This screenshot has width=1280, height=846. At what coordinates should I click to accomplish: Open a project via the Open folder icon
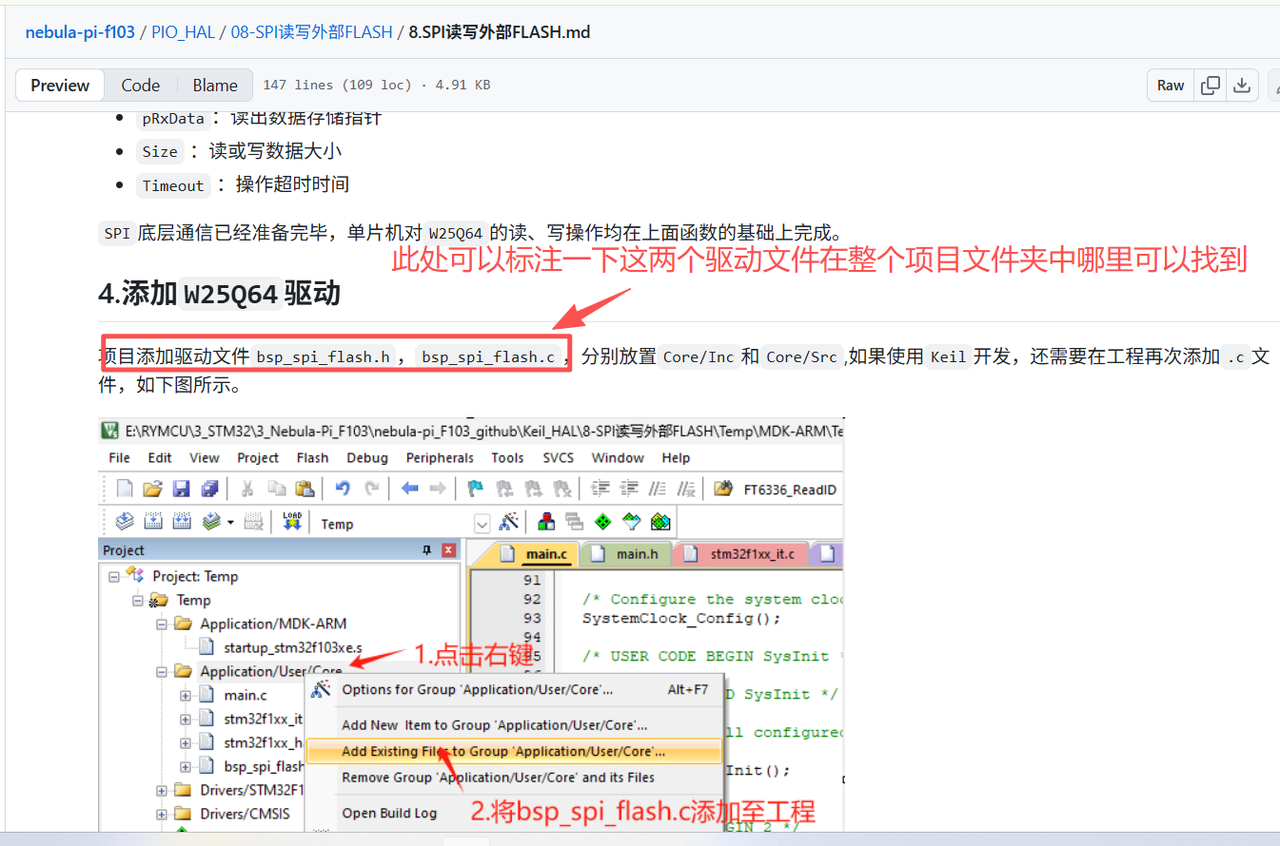click(152, 487)
